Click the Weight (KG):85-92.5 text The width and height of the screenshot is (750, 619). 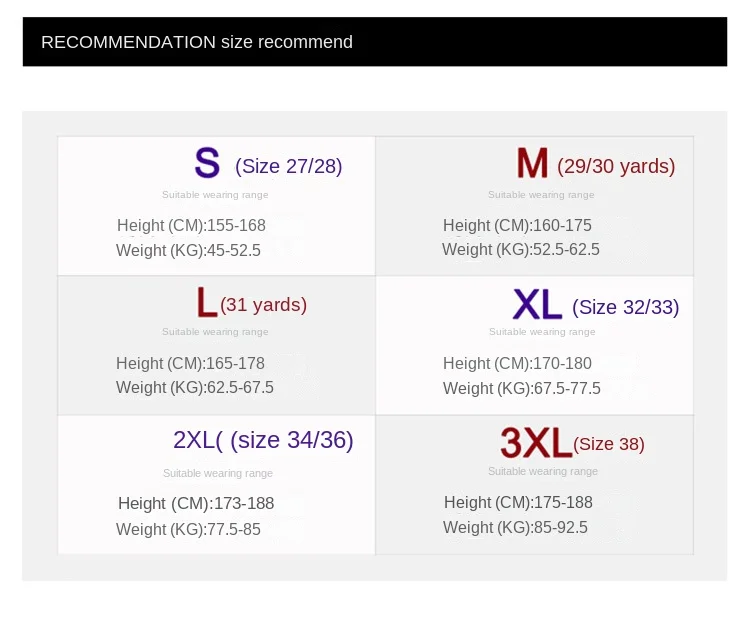[x=515, y=527]
